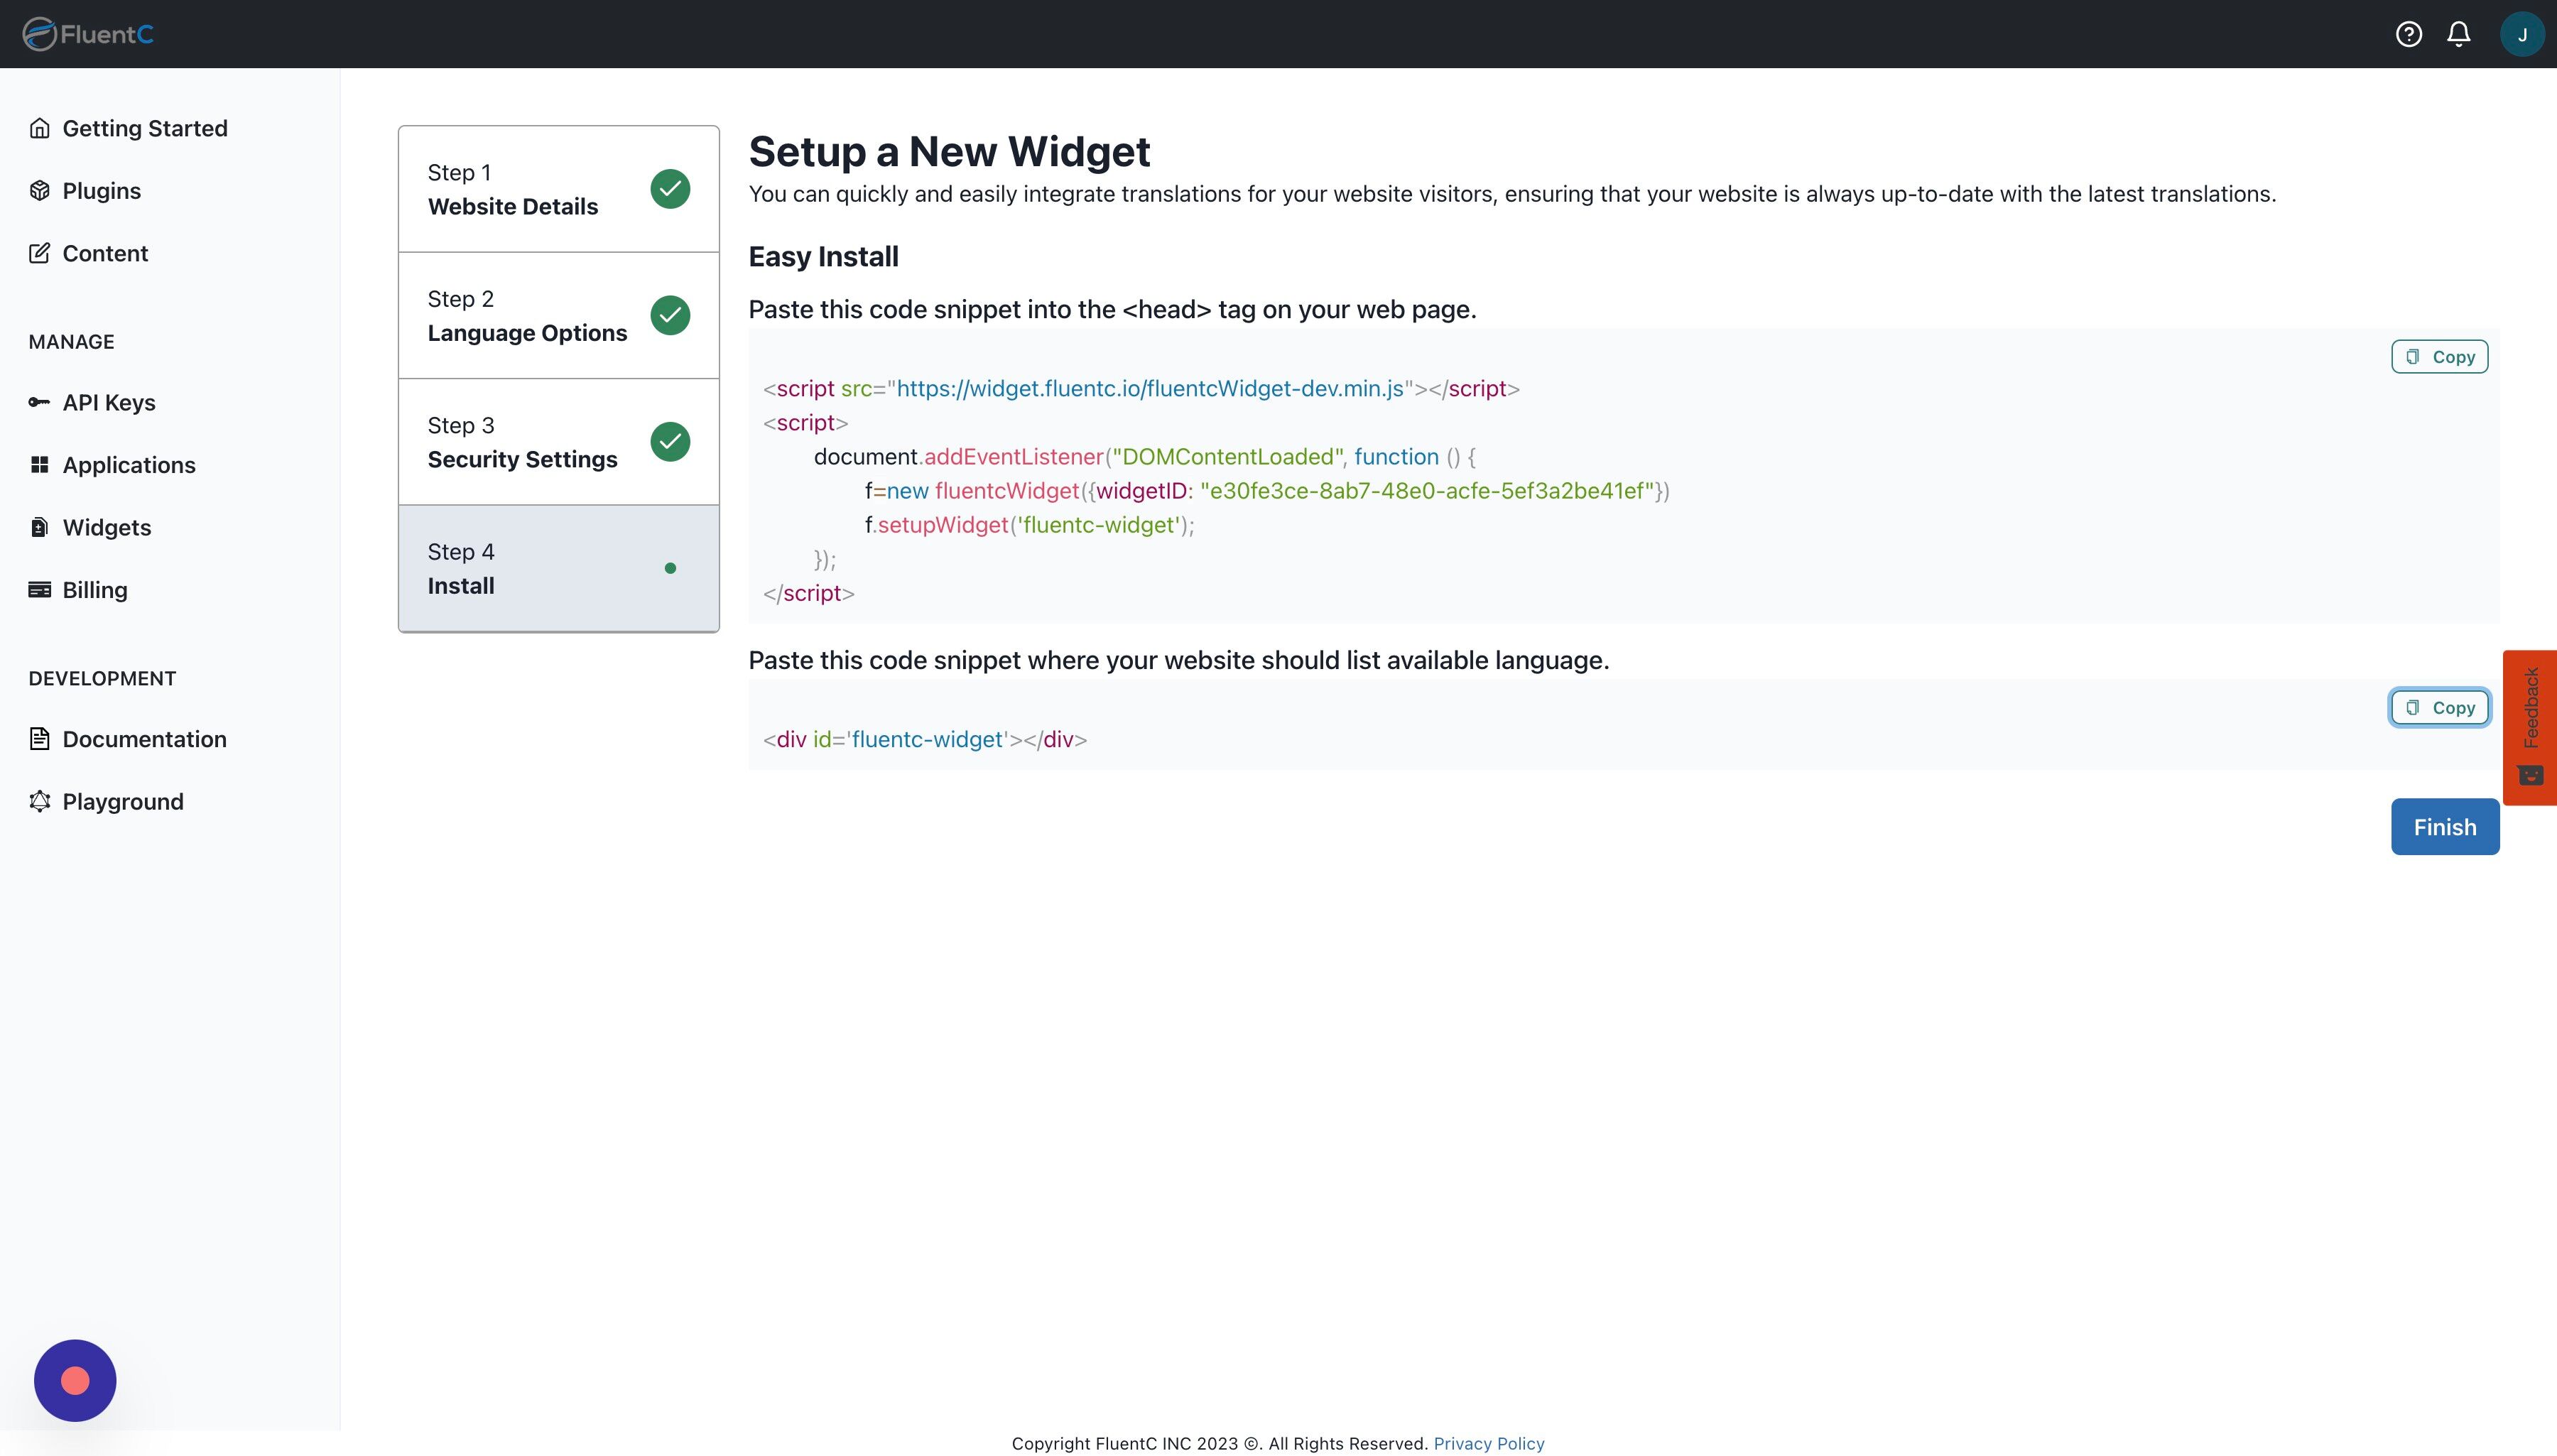Click the help question mark icon

[x=2408, y=34]
